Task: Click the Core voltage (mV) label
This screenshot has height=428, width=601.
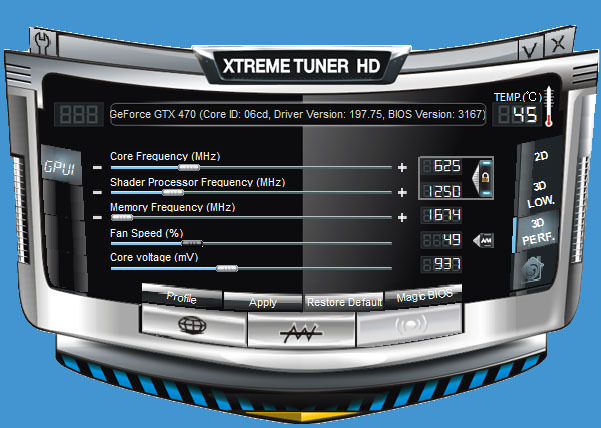Action: coord(154,257)
